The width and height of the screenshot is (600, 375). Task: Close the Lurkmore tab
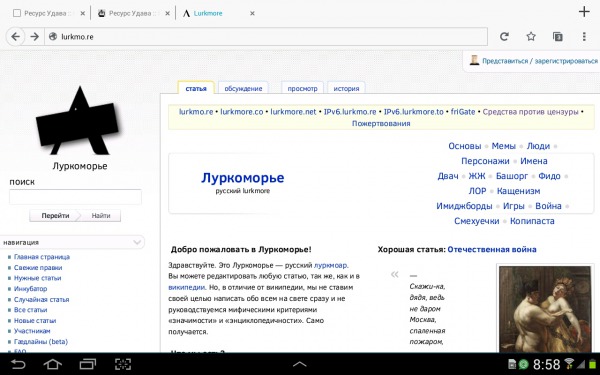[252, 13]
